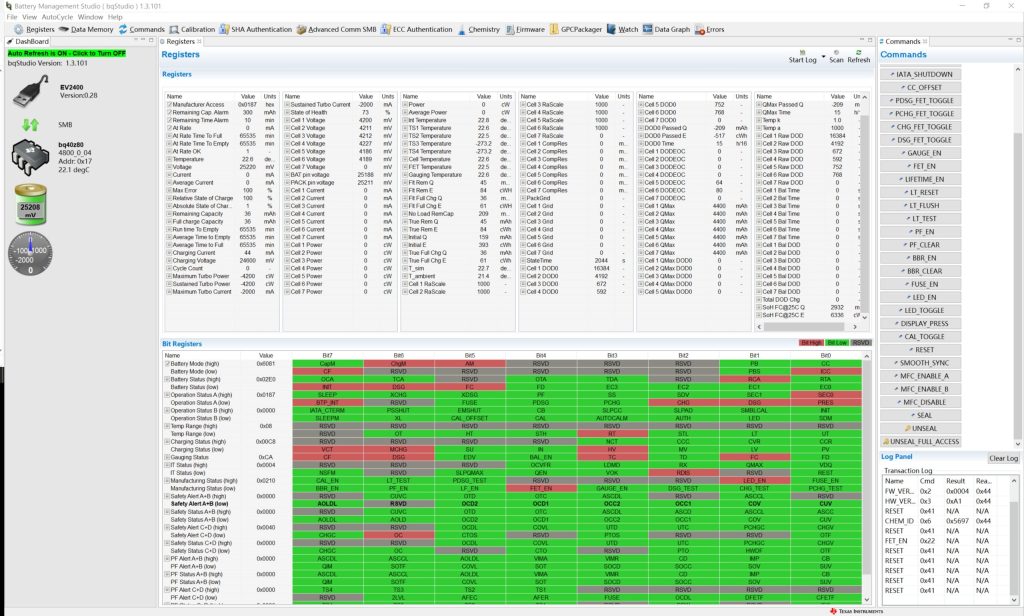The width and height of the screenshot is (1024, 616).
Task: Toggle the Remaining Cap. Alarm checkbox
Action: tap(168, 112)
